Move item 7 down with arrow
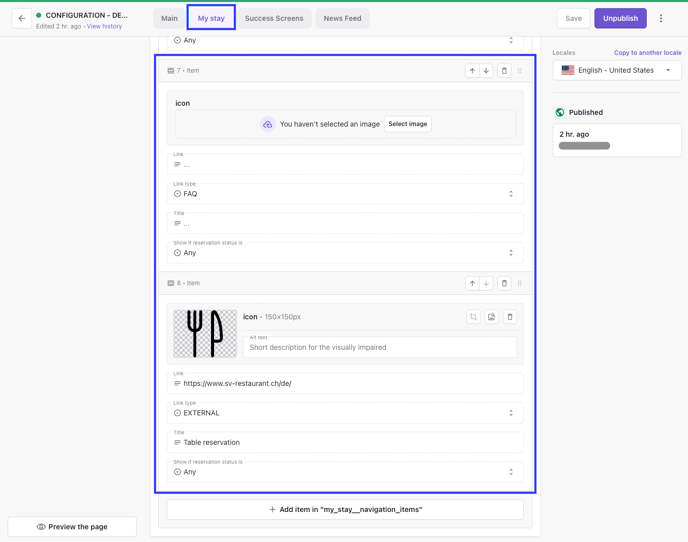Screen dimensions: 688x542 pyautogui.click(x=486, y=71)
